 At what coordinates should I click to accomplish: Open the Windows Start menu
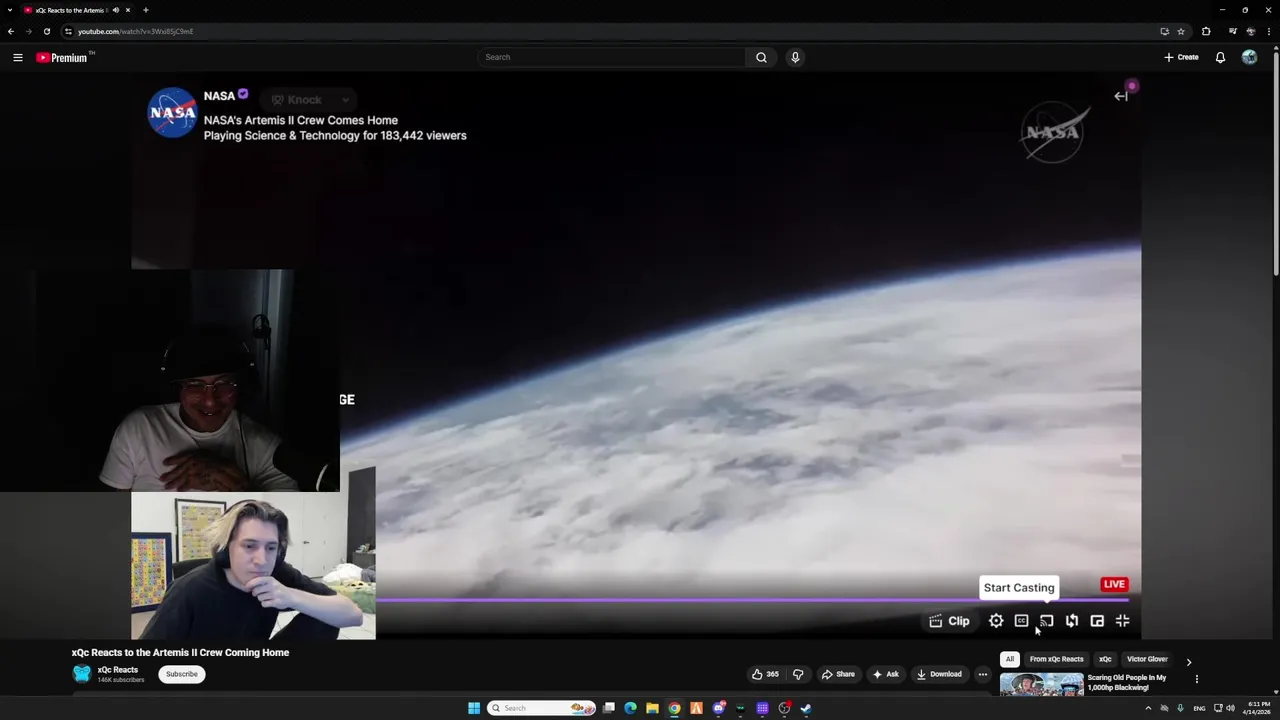474,708
